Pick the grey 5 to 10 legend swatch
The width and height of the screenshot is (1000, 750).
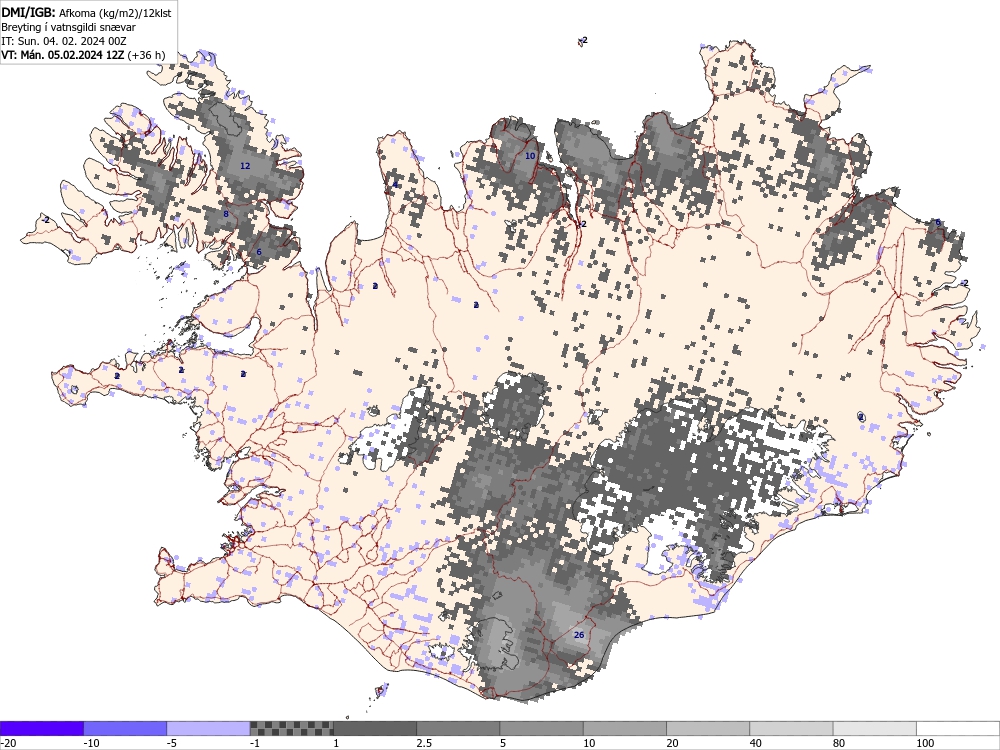tap(541, 728)
